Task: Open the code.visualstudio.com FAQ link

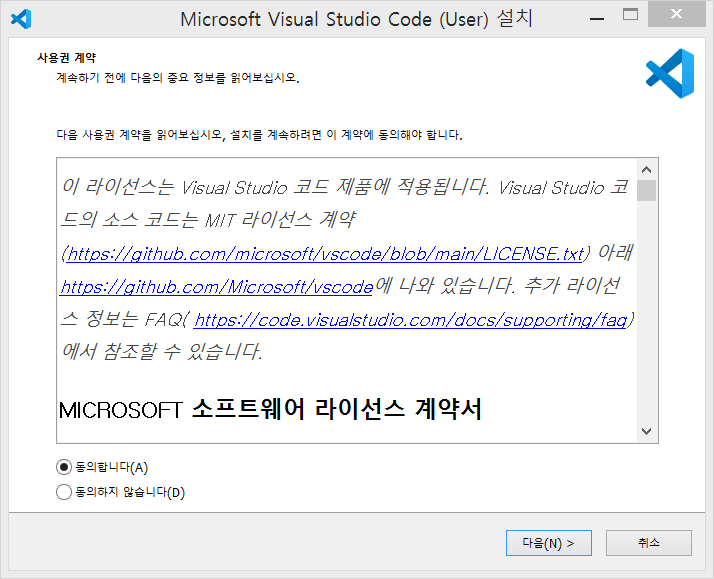Action: (410, 320)
